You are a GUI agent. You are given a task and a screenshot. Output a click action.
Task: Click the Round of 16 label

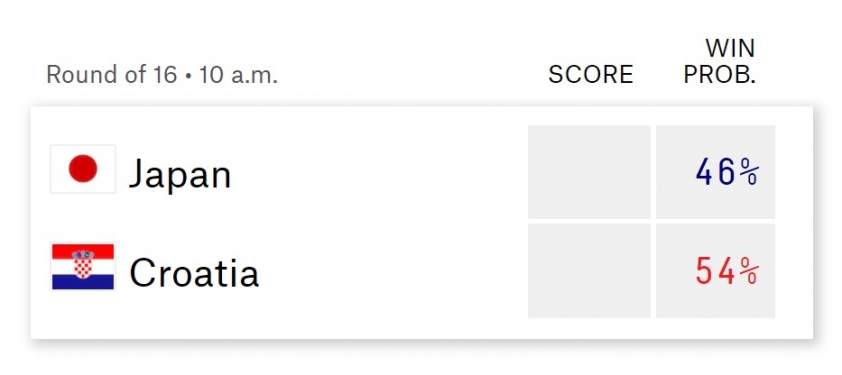point(112,75)
